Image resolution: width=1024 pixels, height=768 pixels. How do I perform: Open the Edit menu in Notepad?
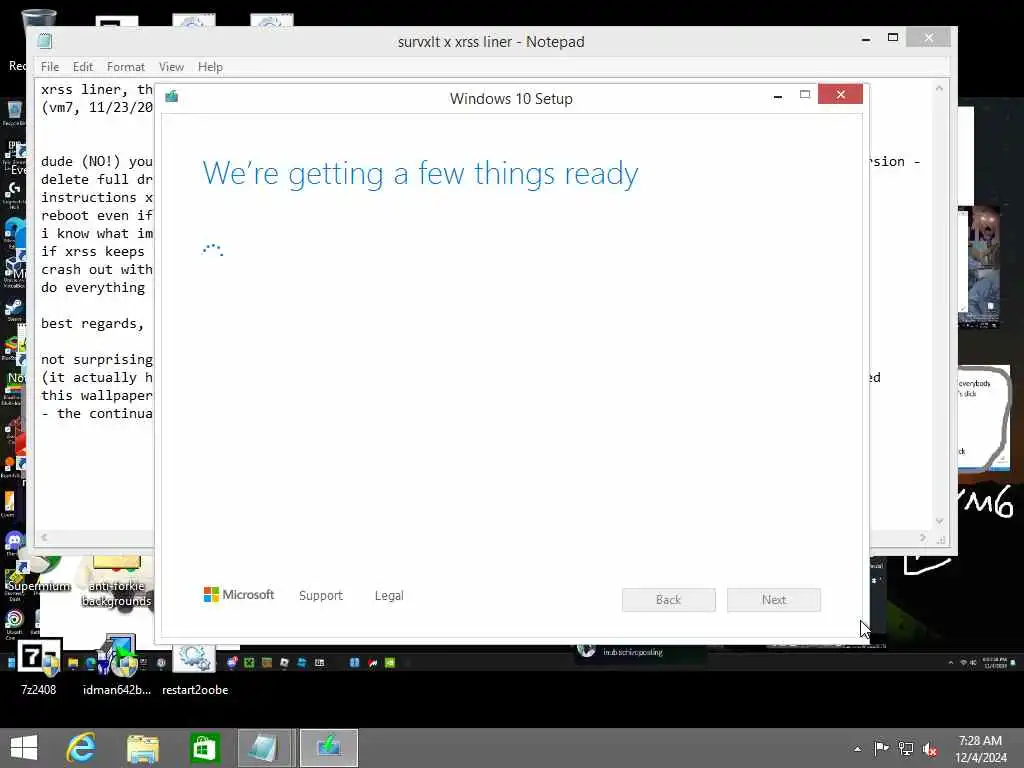point(82,67)
